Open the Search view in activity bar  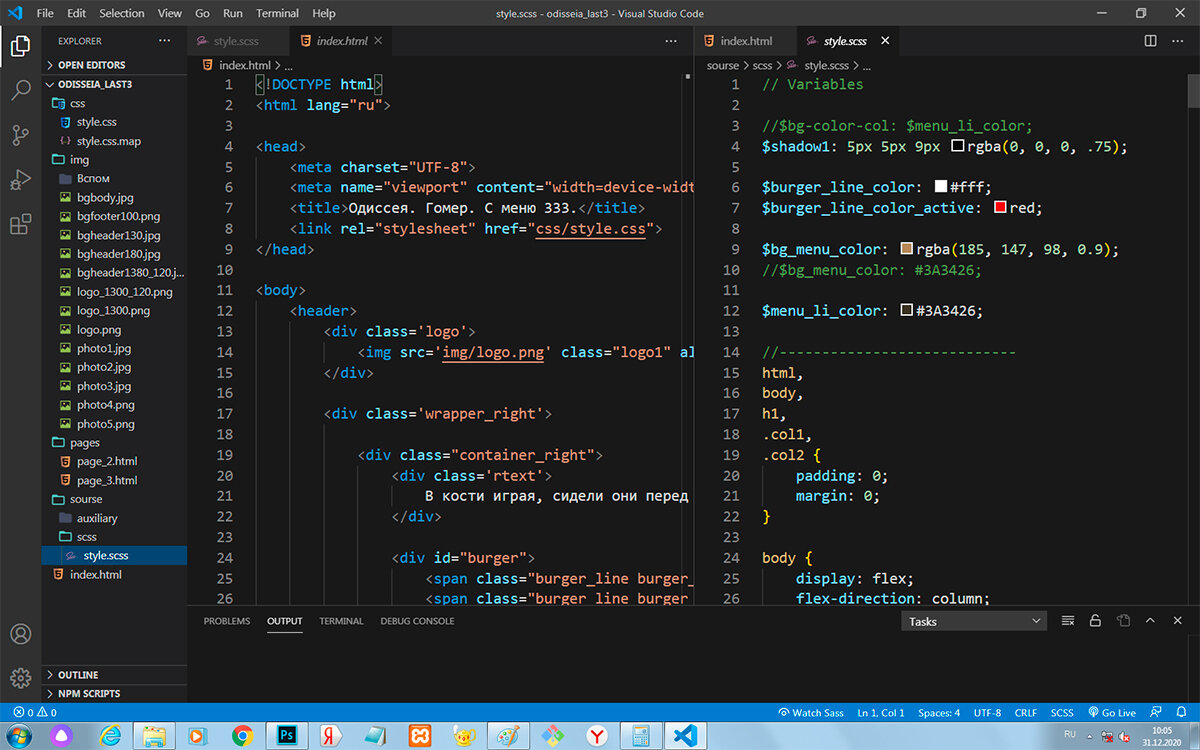[x=20, y=91]
